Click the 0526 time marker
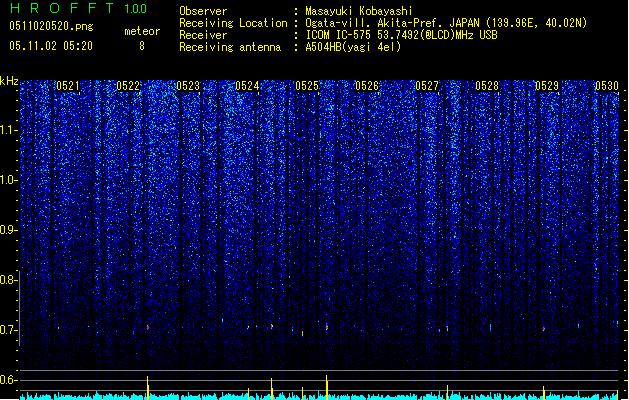The height and width of the screenshot is (400, 629). click(367, 86)
